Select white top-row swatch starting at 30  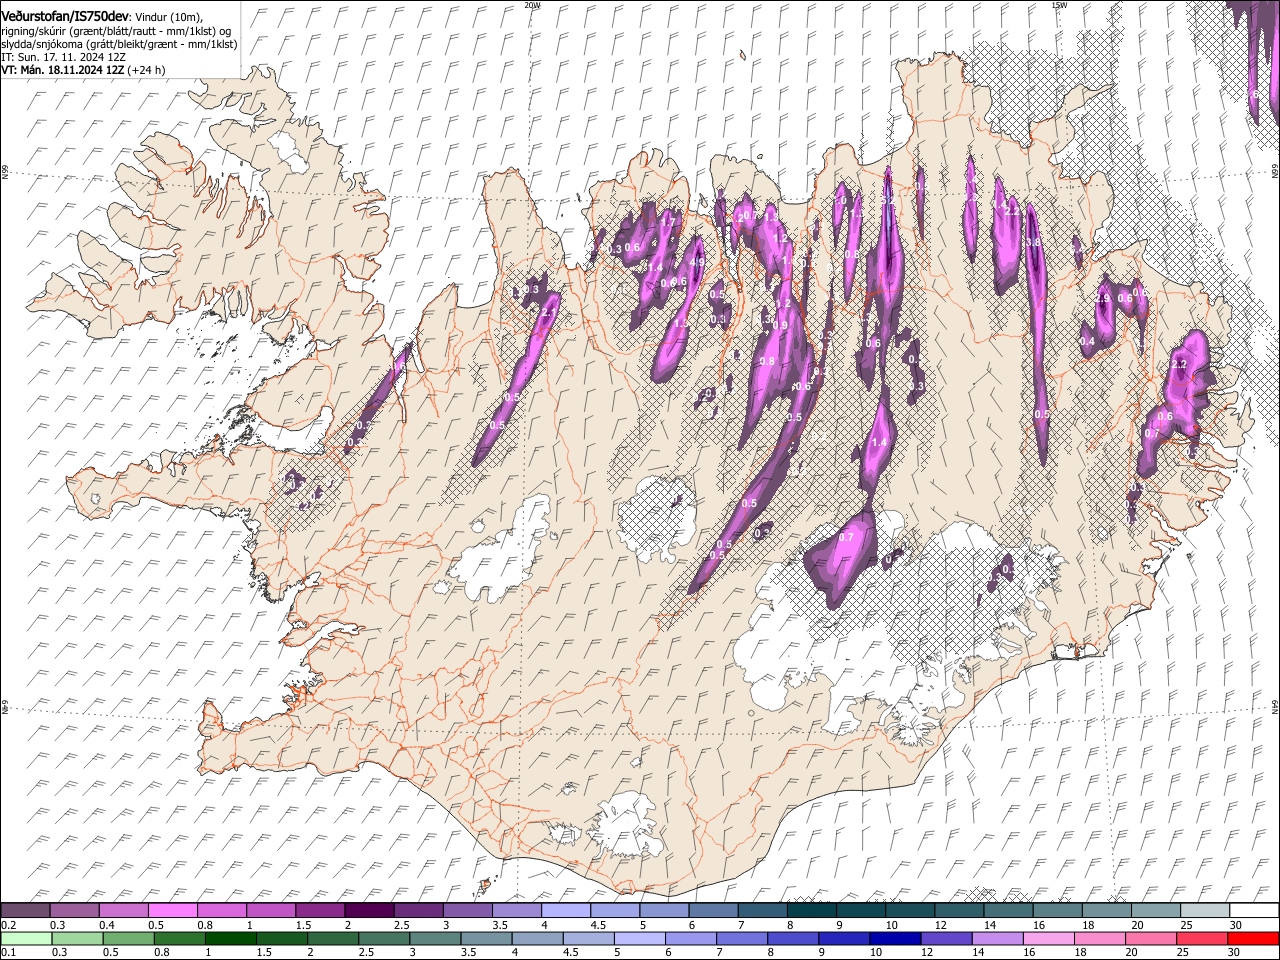point(1254,910)
